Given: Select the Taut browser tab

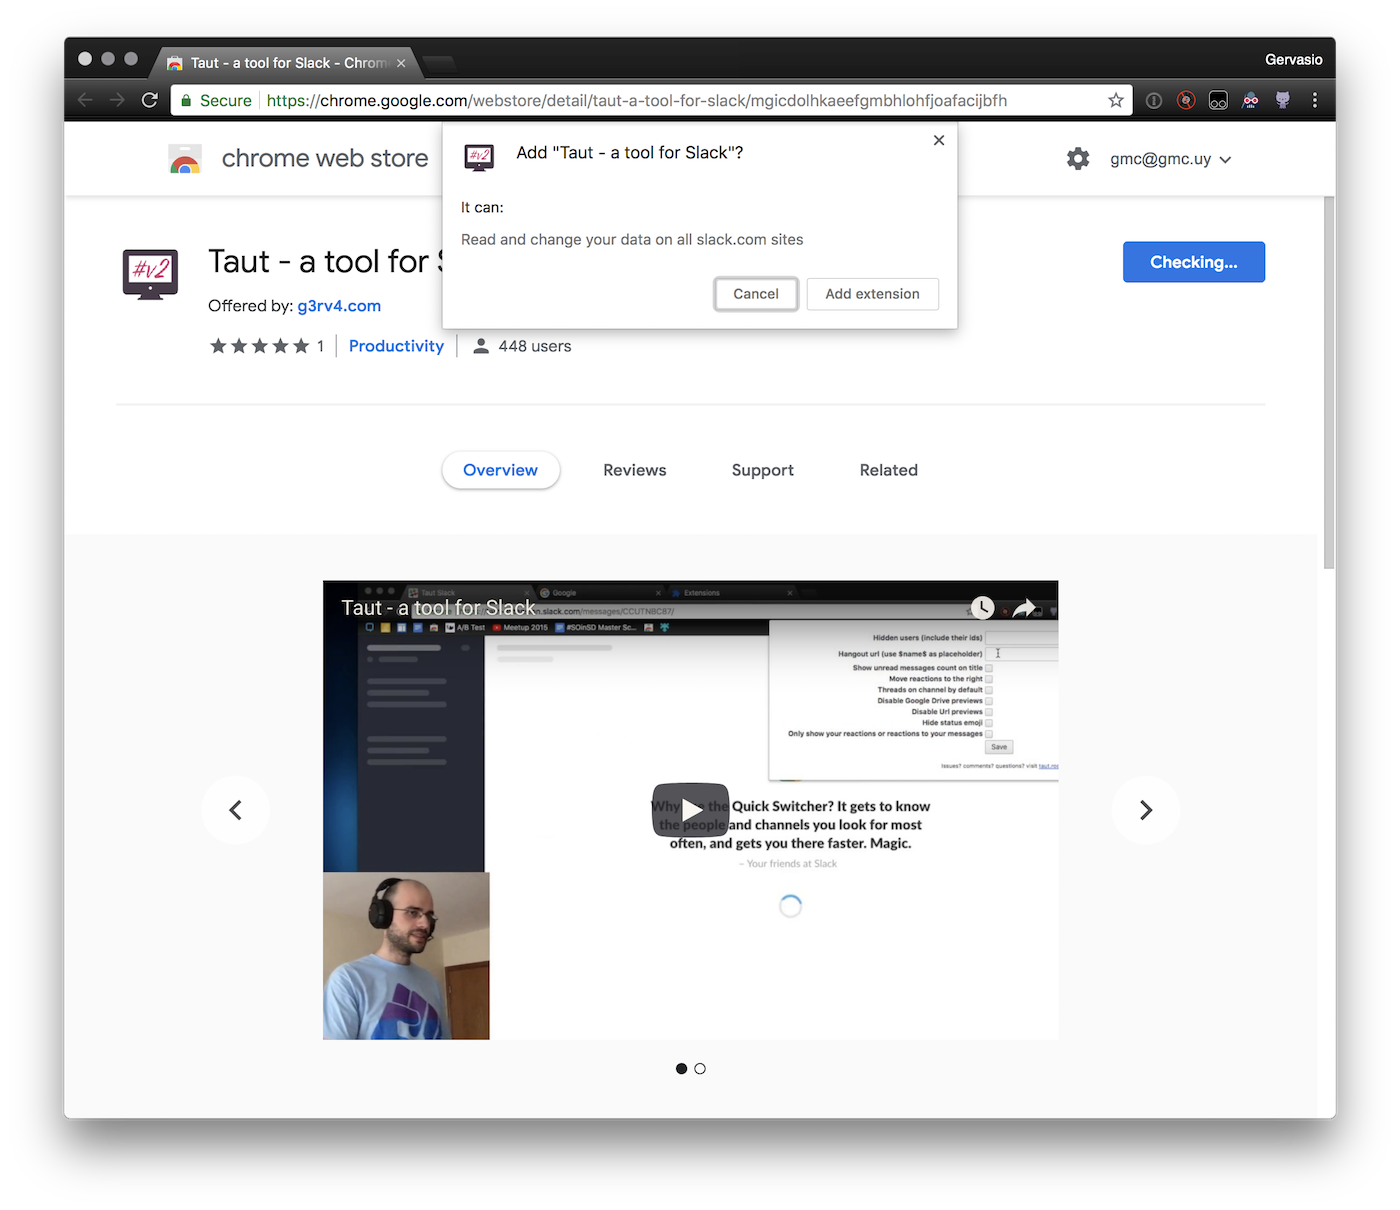Looking at the screenshot, I should pyautogui.click(x=285, y=63).
